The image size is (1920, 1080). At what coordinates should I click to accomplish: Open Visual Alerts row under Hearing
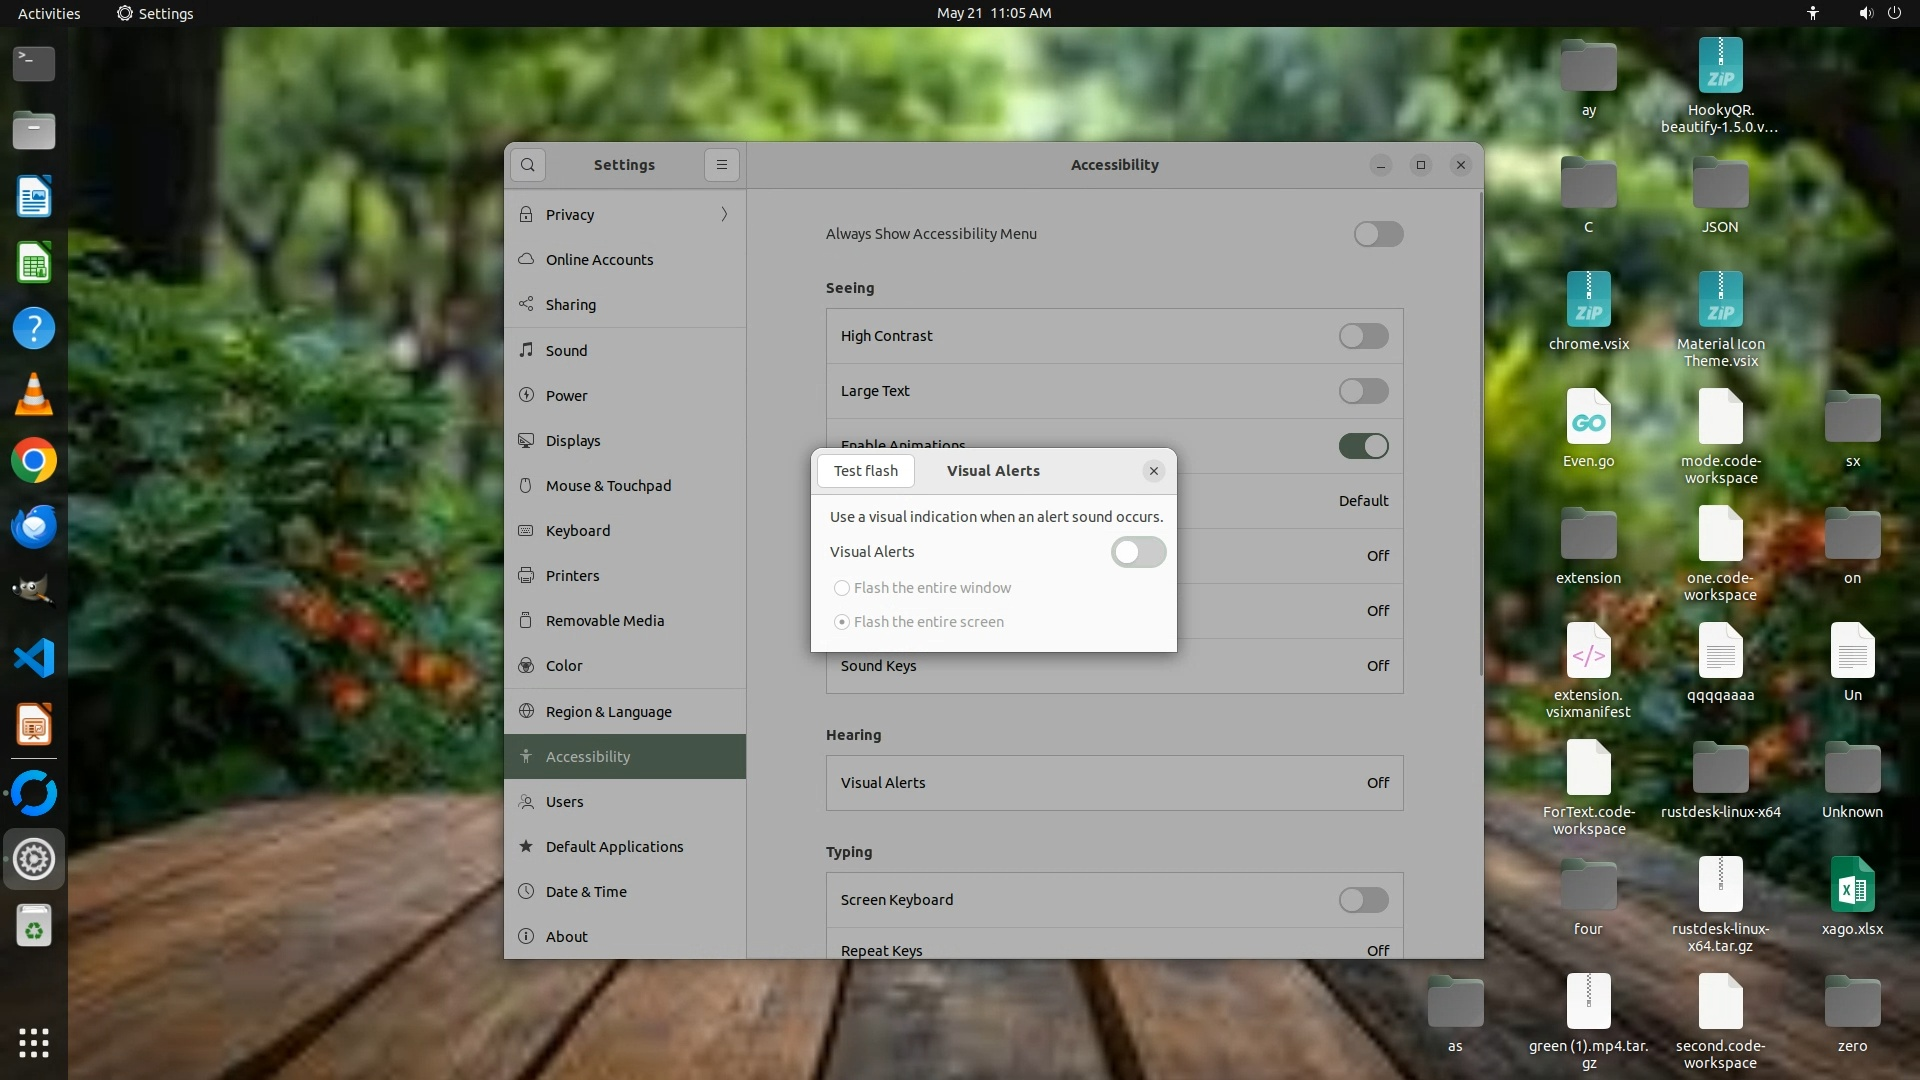click(1114, 783)
